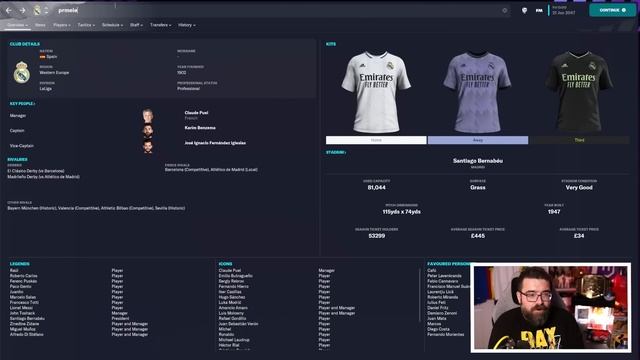Open the small up-down club switcher arrows

pyautogui.click(x=46, y=10)
